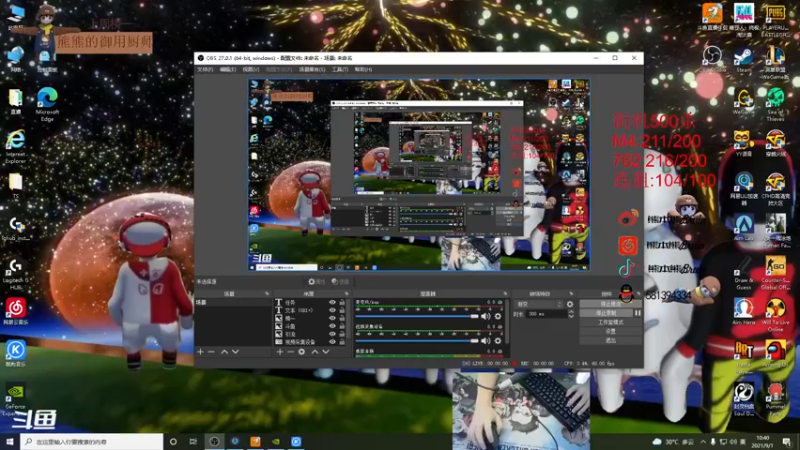Open transition properties gear in 转场特效 panel
The width and height of the screenshot is (800, 450).
tap(570, 304)
